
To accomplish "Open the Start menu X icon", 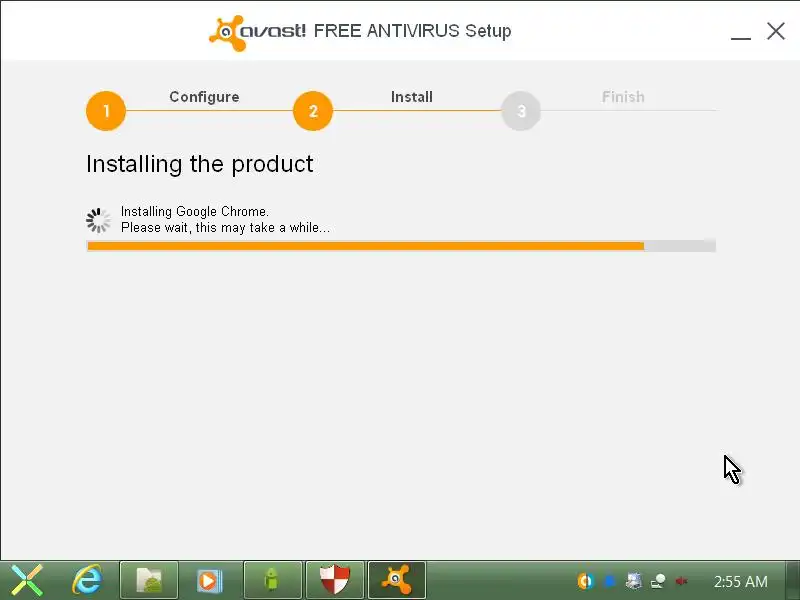I will [27, 581].
